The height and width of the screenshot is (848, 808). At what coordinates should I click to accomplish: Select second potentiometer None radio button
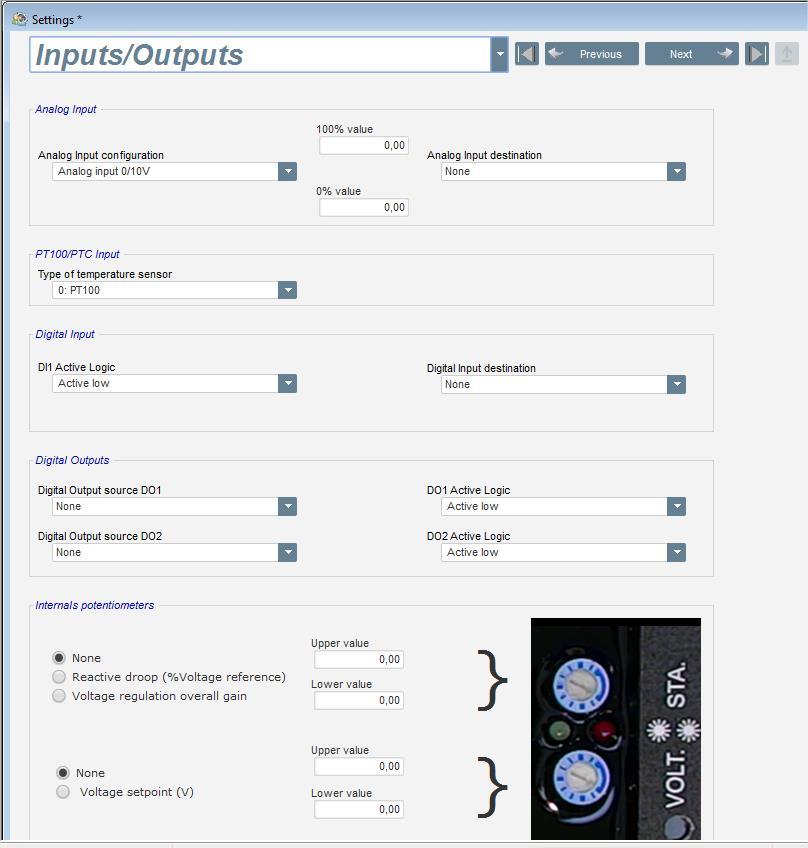(x=63, y=773)
